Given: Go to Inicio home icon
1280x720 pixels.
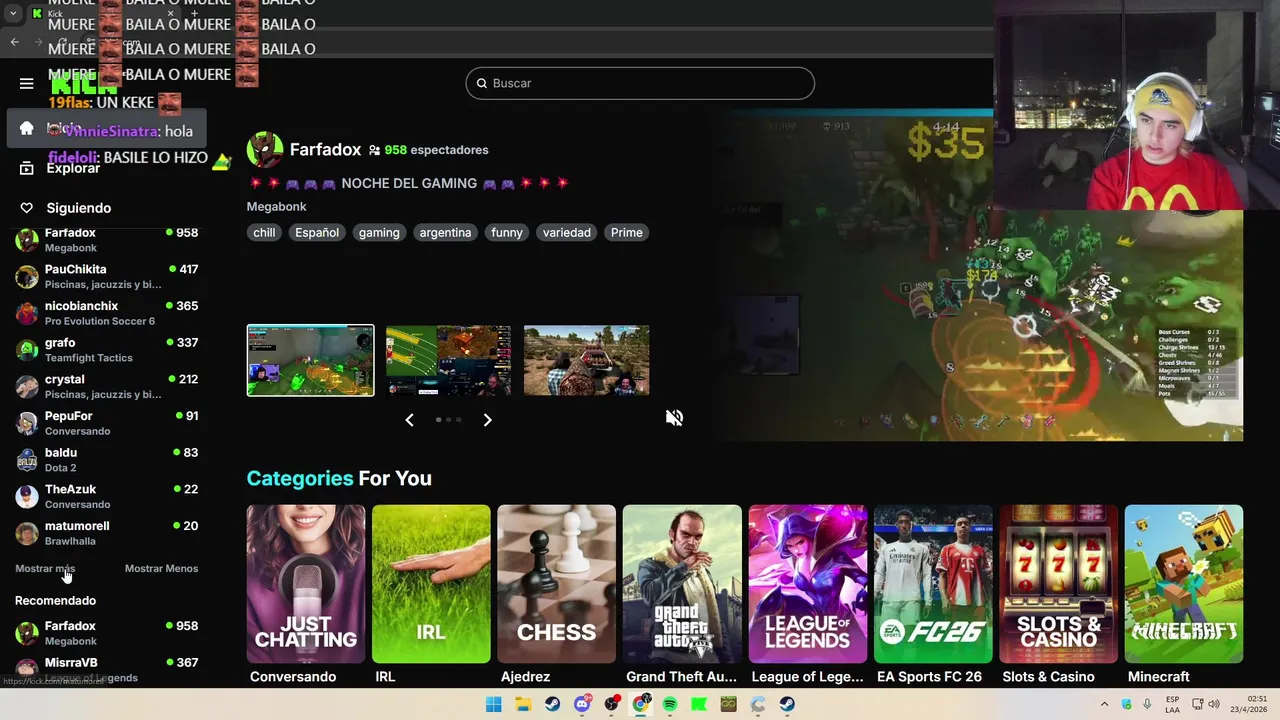Looking at the screenshot, I should tap(27, 128).
